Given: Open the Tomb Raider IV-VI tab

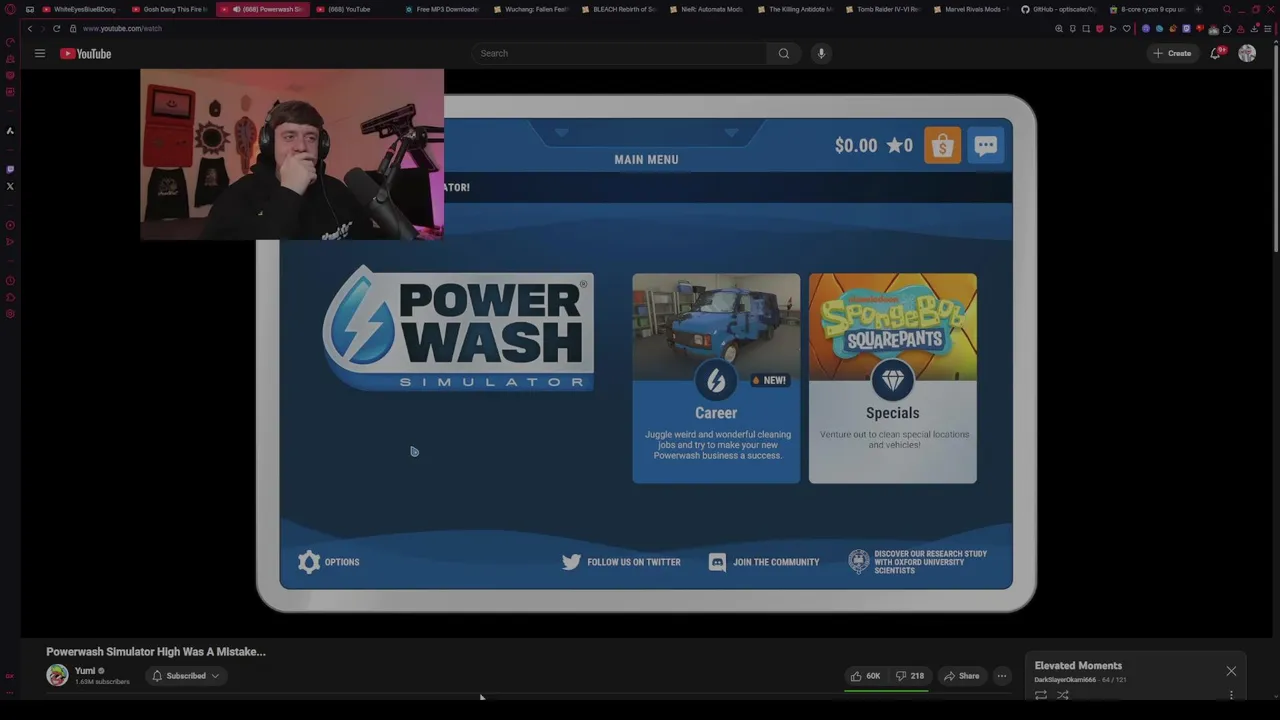Looking at the screenshot, I should [x=884, y=9].
